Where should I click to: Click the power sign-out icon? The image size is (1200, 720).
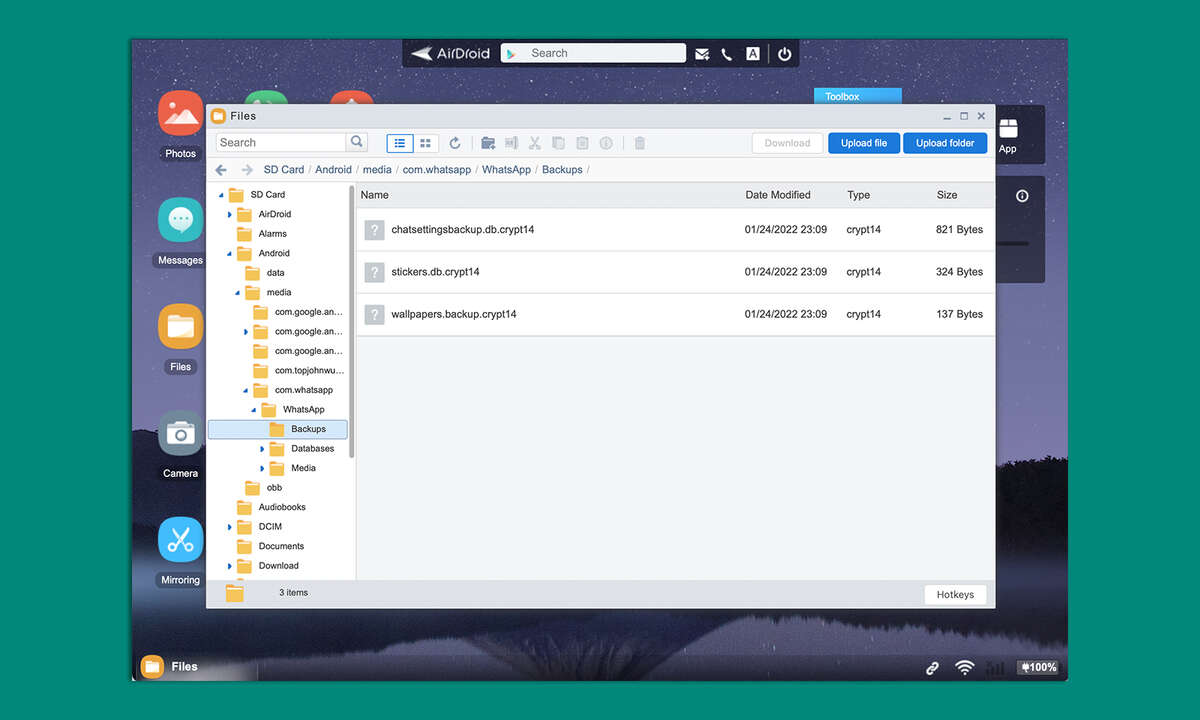tap(784, 54)
